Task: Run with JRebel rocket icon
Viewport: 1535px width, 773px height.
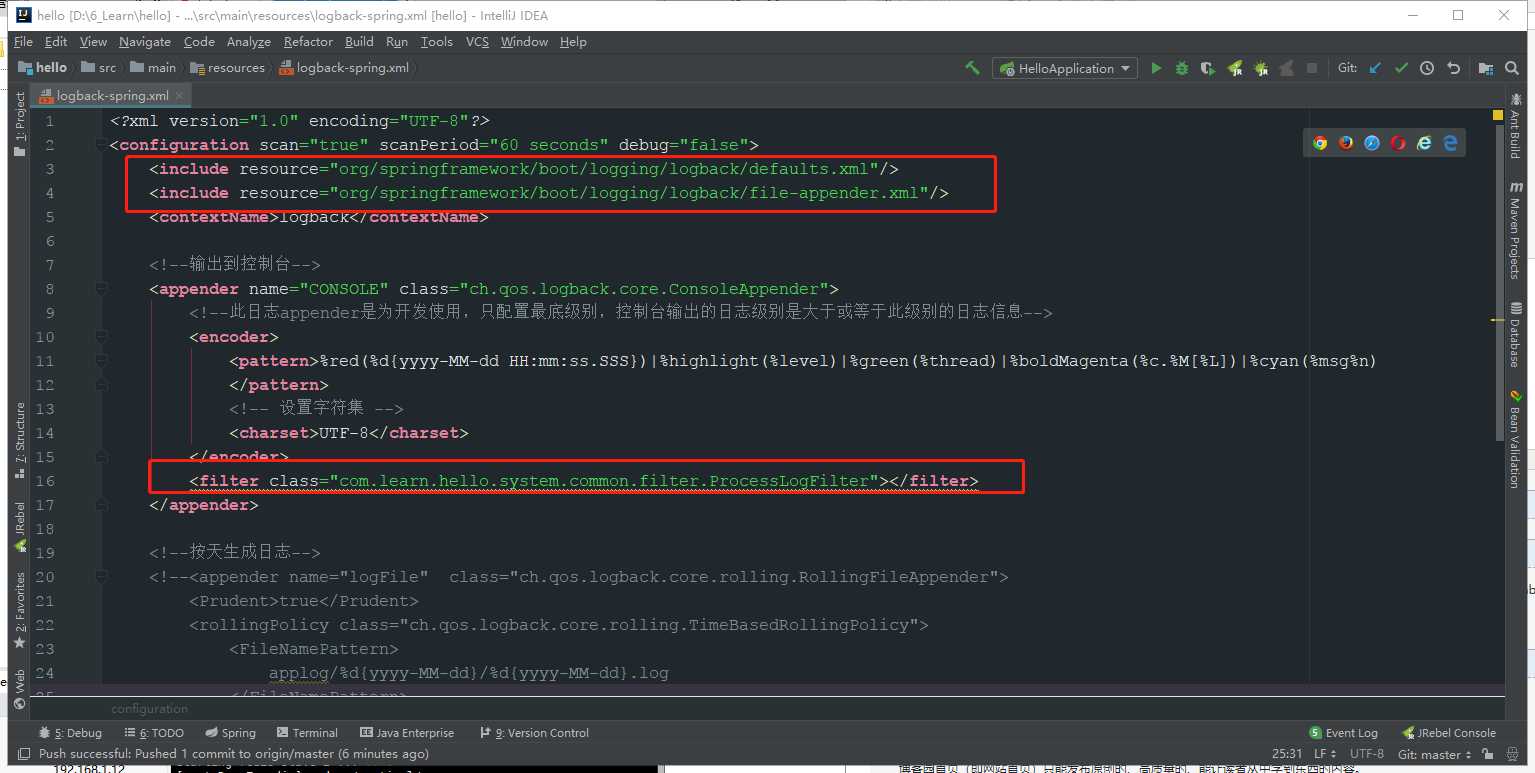Action: point(1235,68)
